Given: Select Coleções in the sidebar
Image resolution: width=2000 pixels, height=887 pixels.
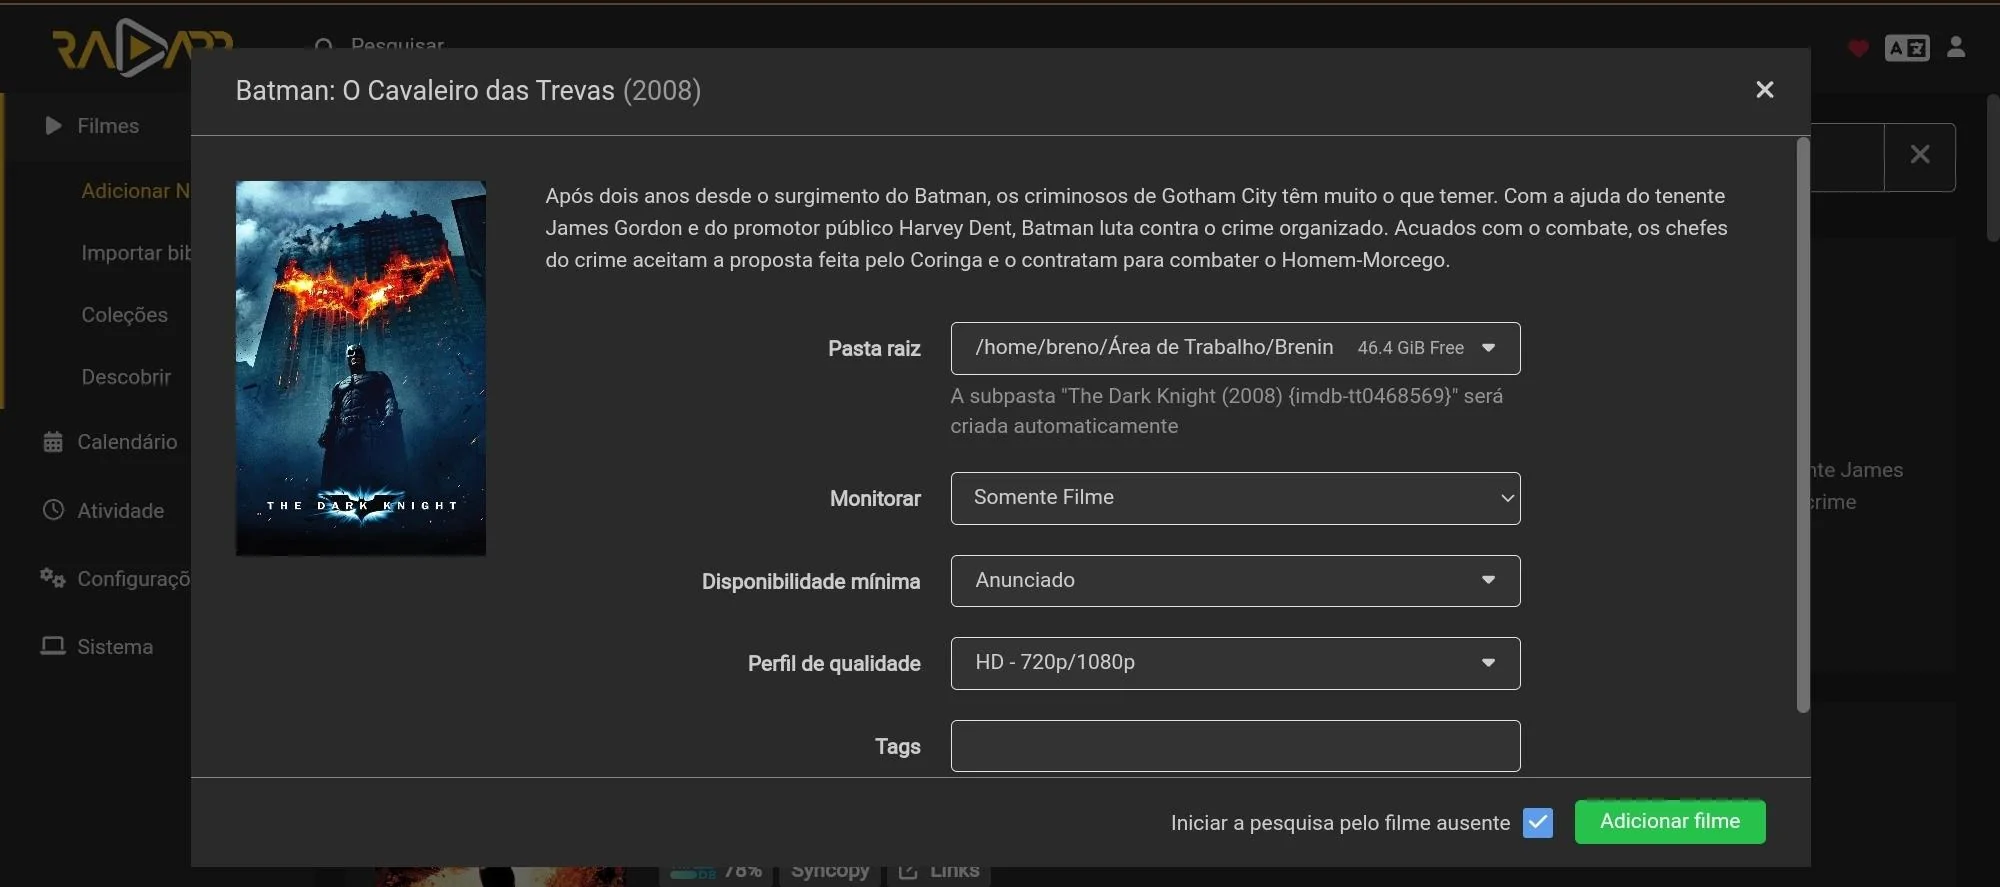Looking at the screenshot, I should click(x=124, y=315).
